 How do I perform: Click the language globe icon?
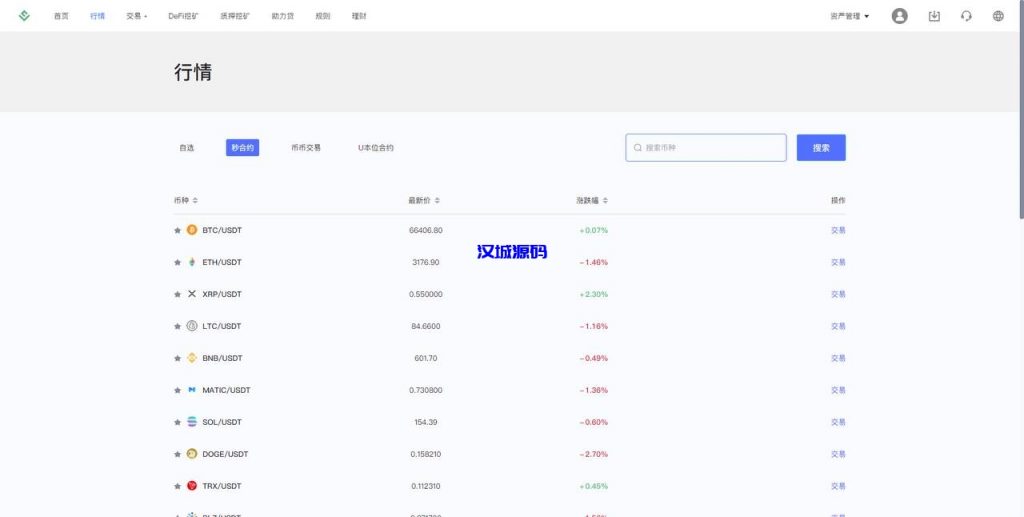tap(998, 16)
